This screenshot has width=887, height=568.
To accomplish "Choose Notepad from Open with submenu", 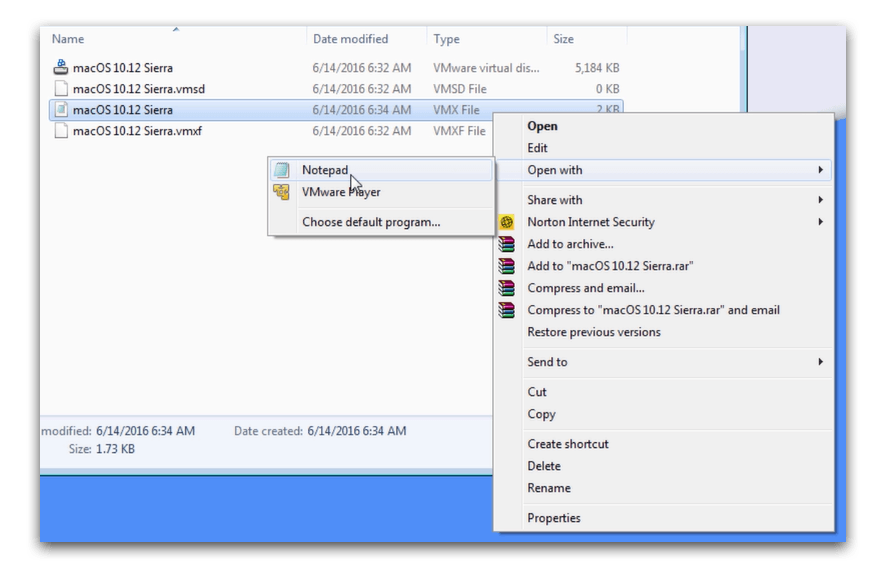I will (381, 170).
